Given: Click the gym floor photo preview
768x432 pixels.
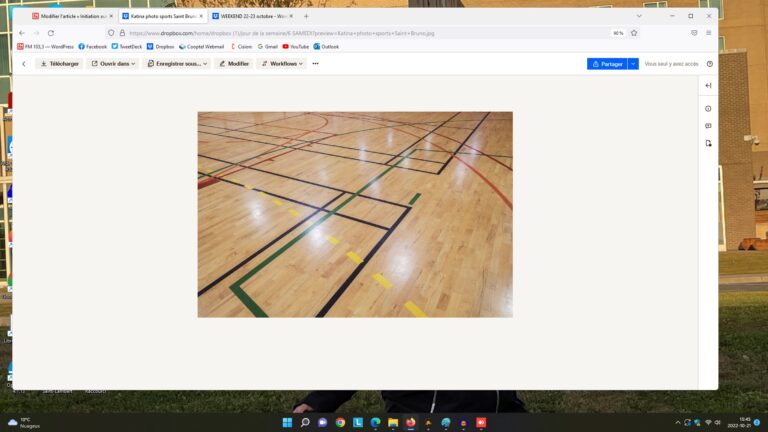Looking at the screenshot, I should (x=355, y=214).
